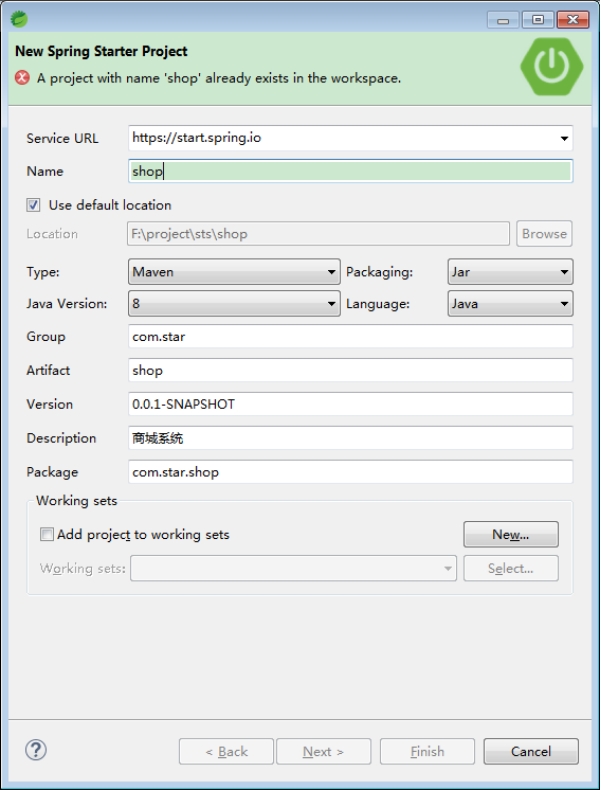Open the Packaging dropdown showing Jar
Image resolution: width=601 pixels, height=790 pixels.
510,272
